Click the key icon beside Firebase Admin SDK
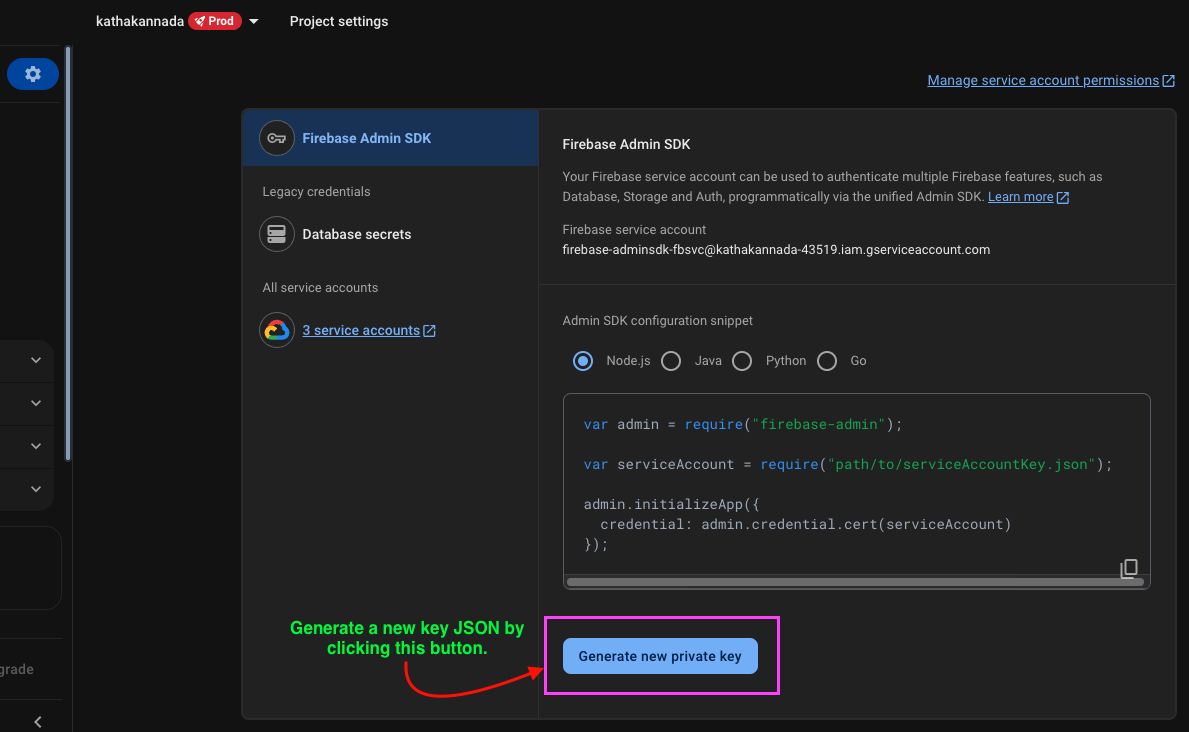The height and width of the screenshot is (732, 1189). click(x=277, y=138)
